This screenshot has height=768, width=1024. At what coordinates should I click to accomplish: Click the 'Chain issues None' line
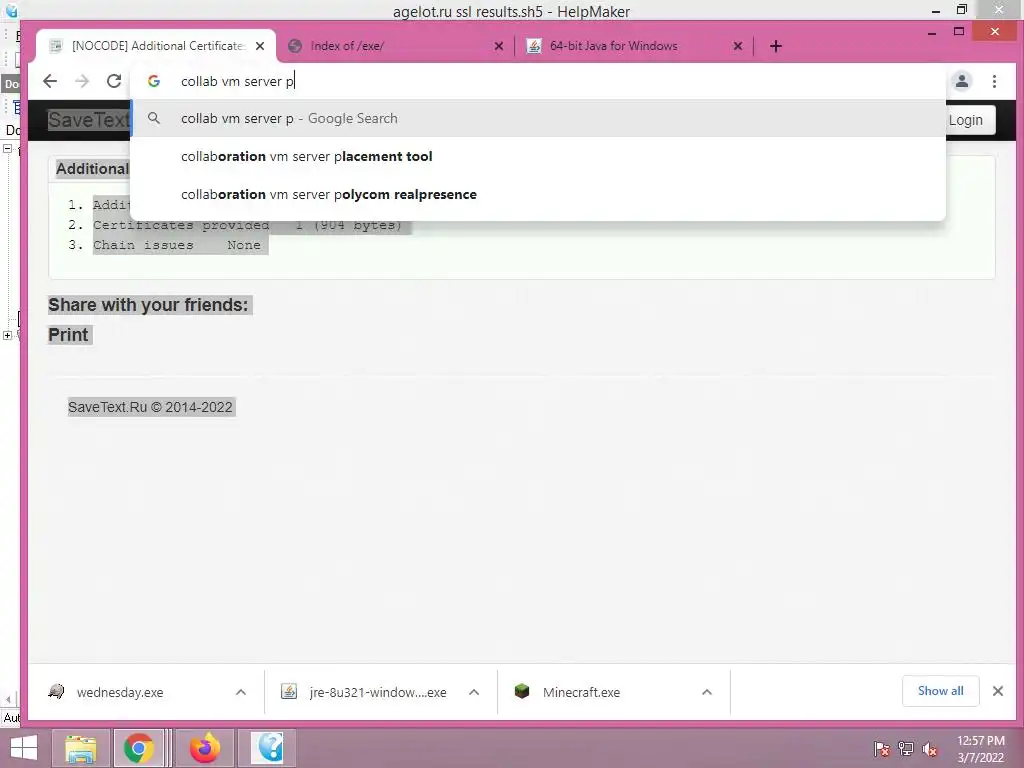(176, 246)
